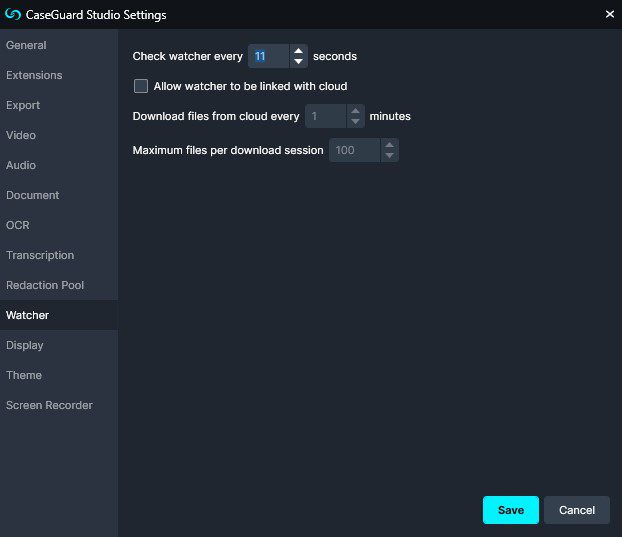The image size is (622, 537).
Task: Decrease check watcher seconds with down arrow
Action: (298, 62)
